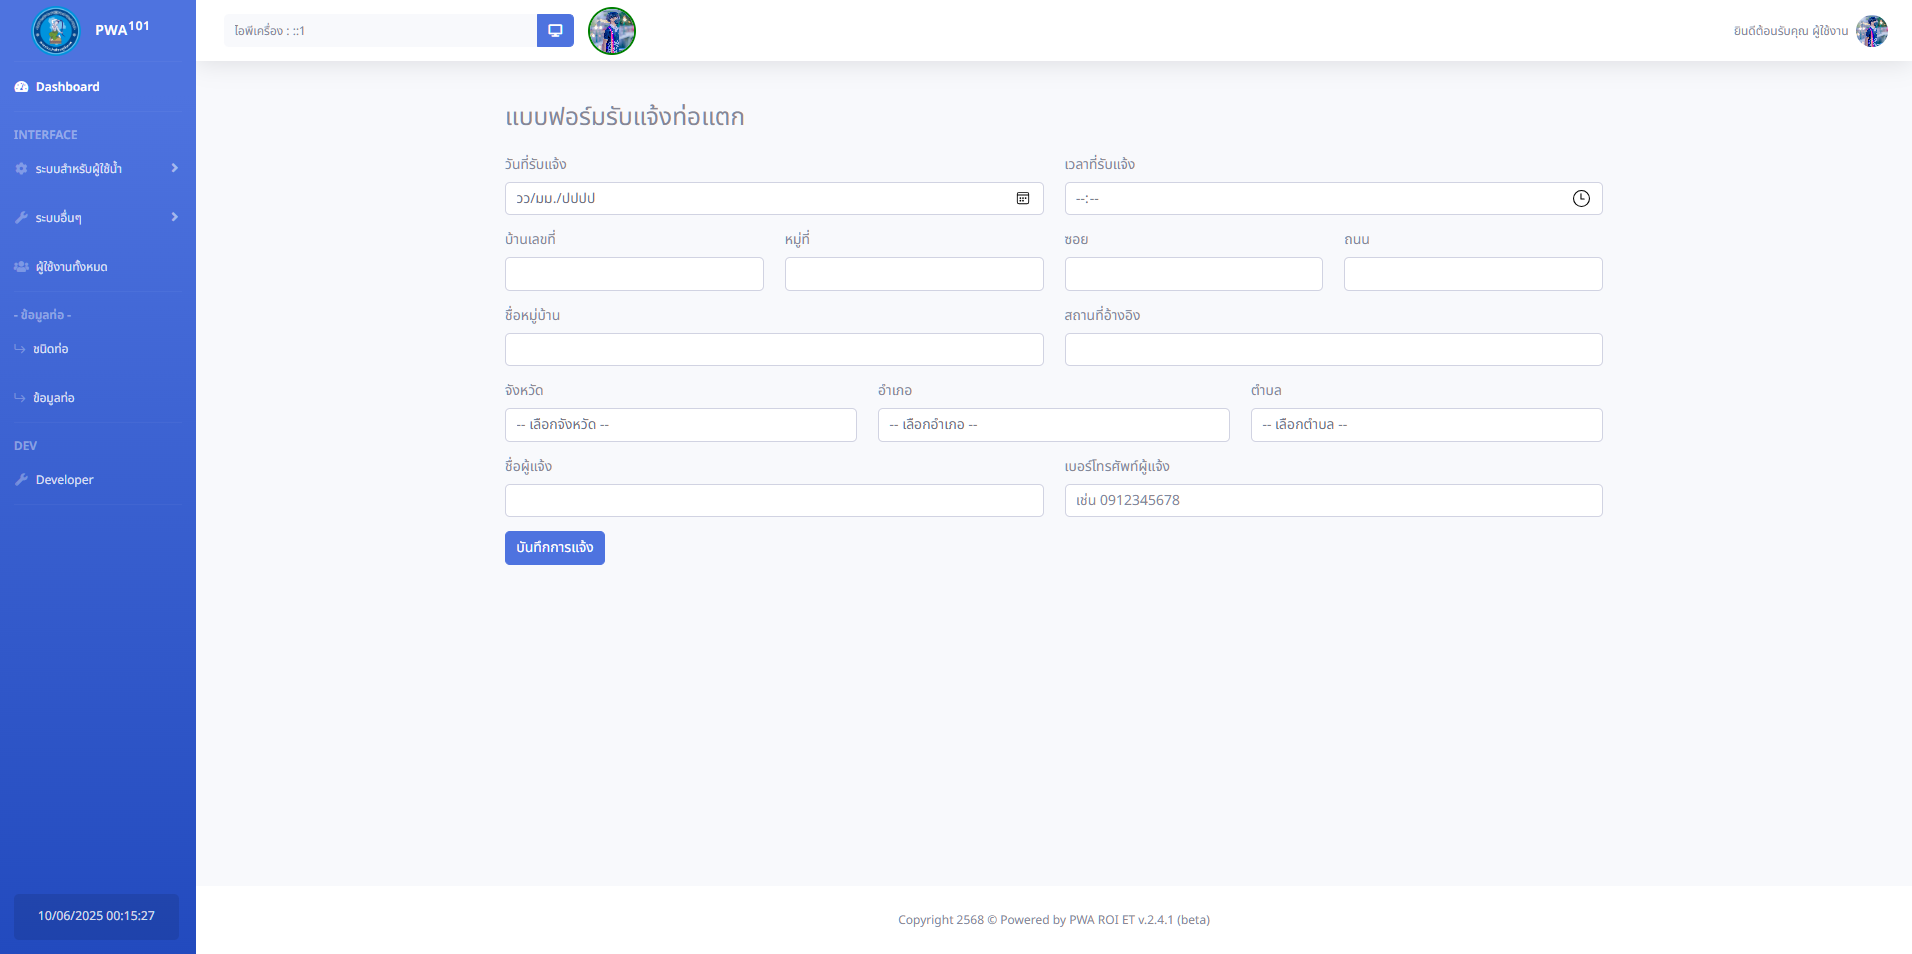This screenshot has width=1912, height=954.
Task: Click the PWA 101 brand link
Action: (x=122, y=29)
